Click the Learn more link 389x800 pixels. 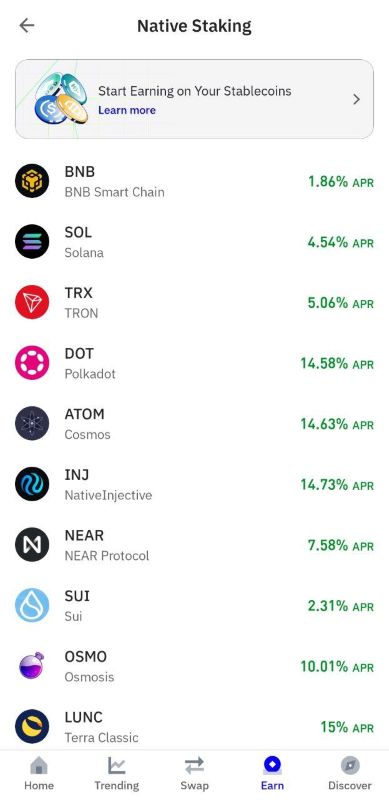[x=127, y=110]
